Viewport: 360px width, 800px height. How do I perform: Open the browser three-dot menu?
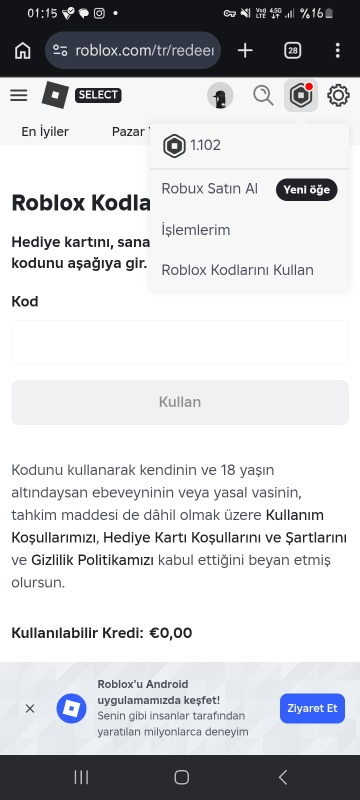click(x=338, y=51)
